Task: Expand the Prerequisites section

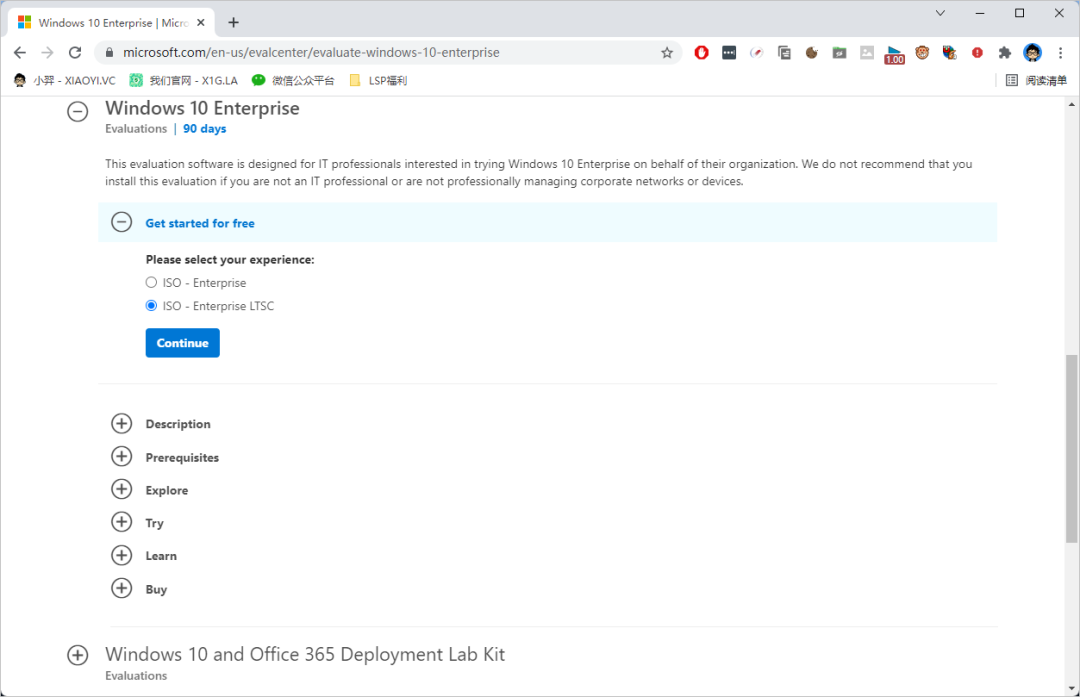Action: click(122, 457)
